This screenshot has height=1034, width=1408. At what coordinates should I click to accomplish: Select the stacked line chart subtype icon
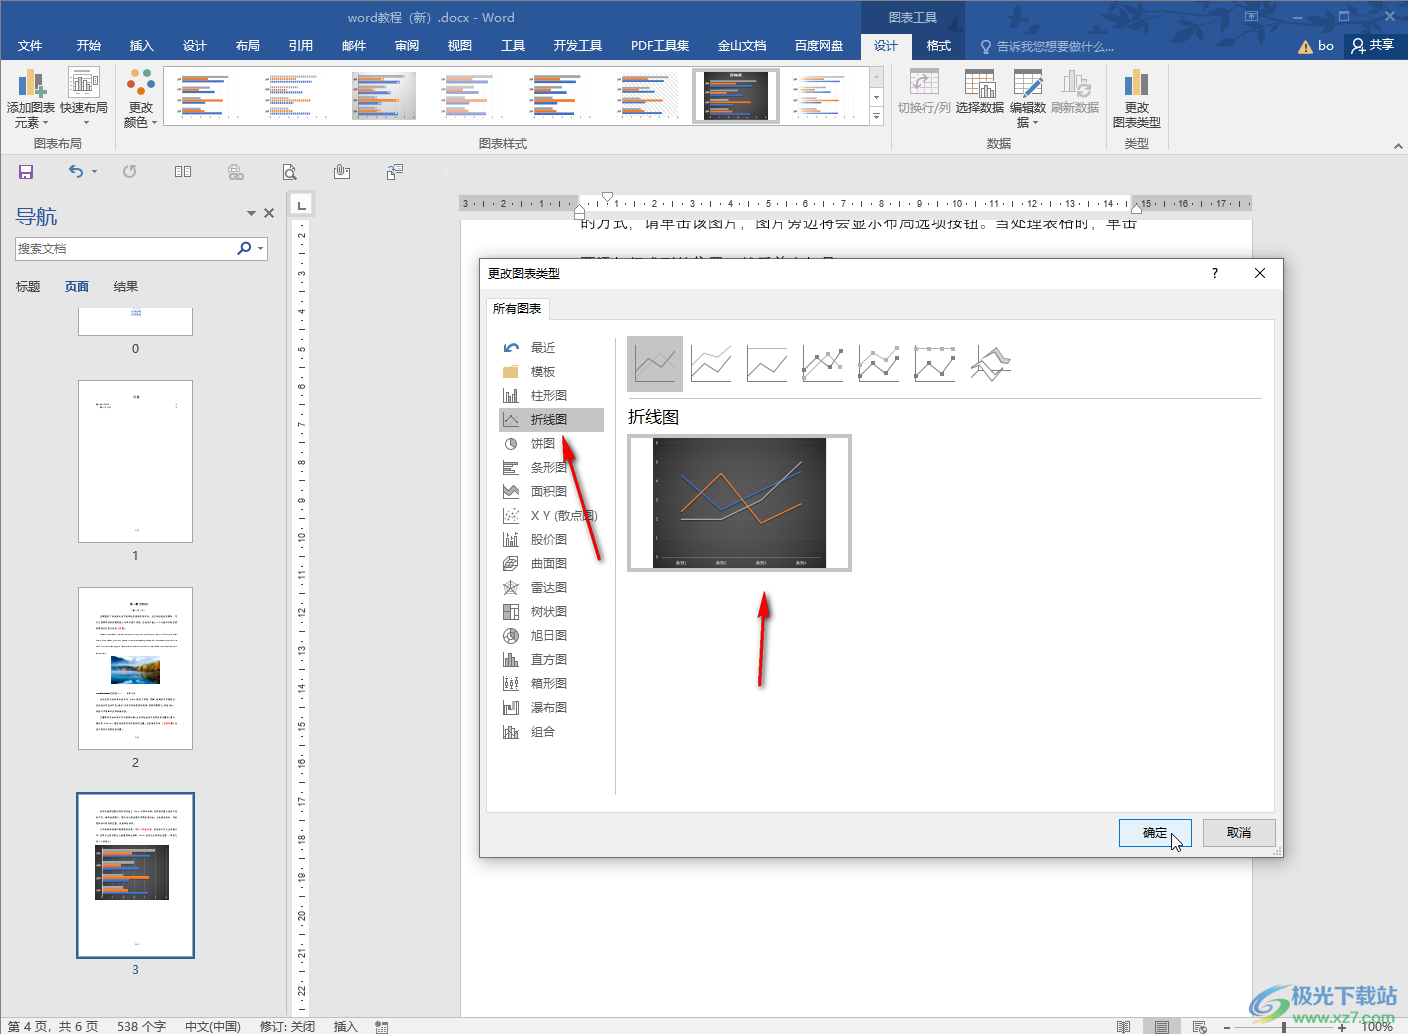(711, 363)
